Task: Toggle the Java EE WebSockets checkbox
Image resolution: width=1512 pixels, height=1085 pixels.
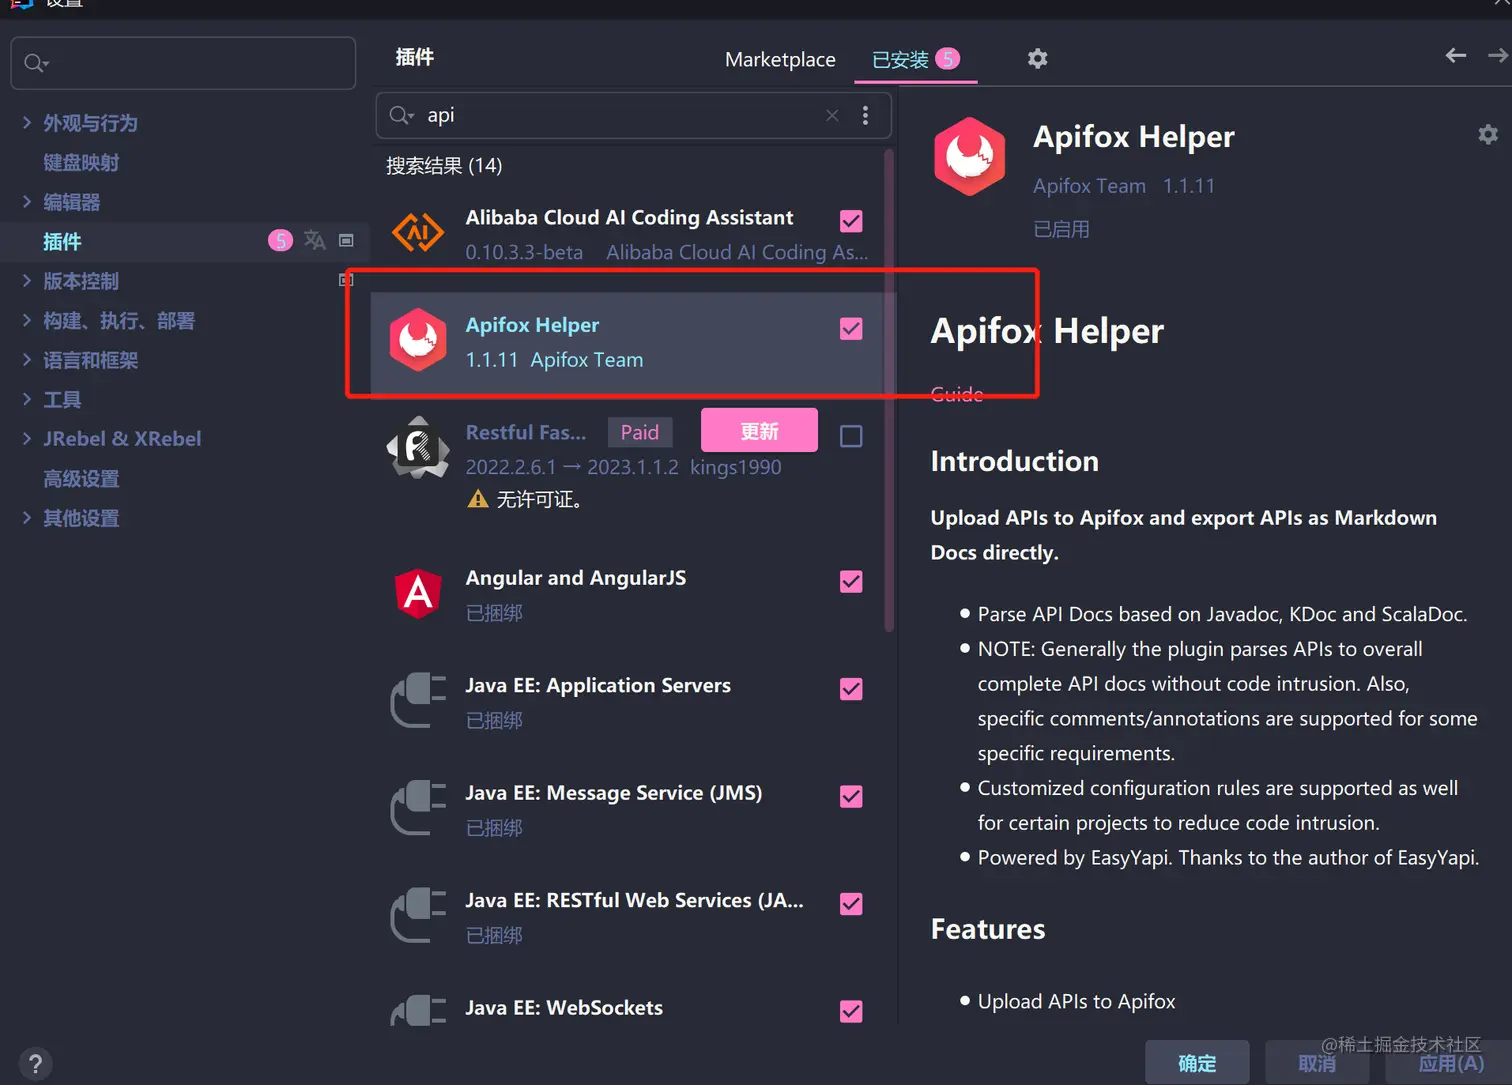Action: click(x=851, y=1011)
